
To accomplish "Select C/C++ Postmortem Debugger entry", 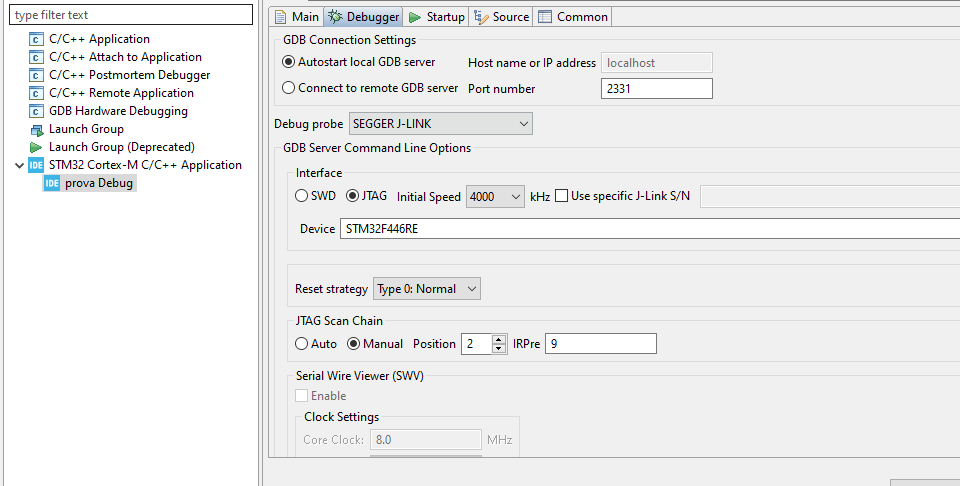I will pyautogui.click(x=130, y=75).
